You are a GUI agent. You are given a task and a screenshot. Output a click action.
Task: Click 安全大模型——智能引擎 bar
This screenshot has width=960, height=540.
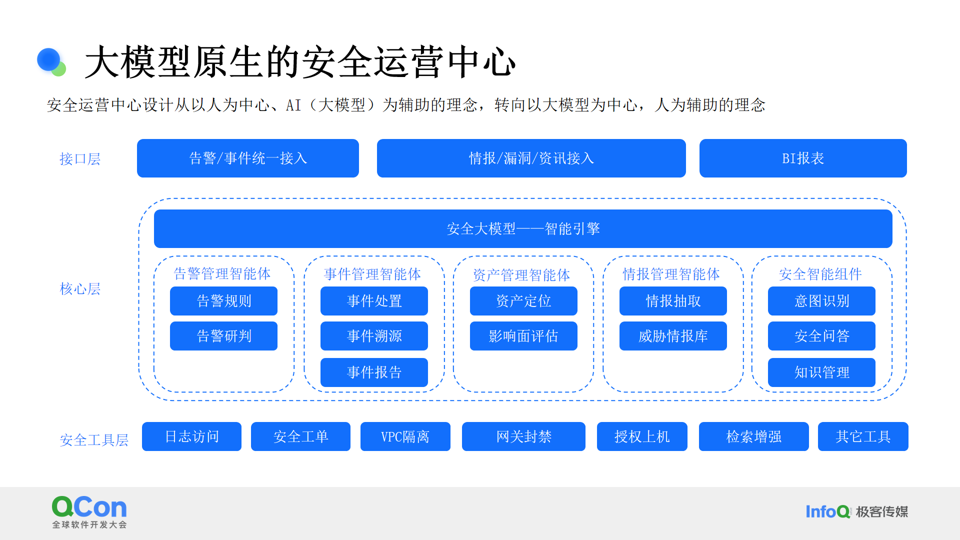click(x=523, y=229)
